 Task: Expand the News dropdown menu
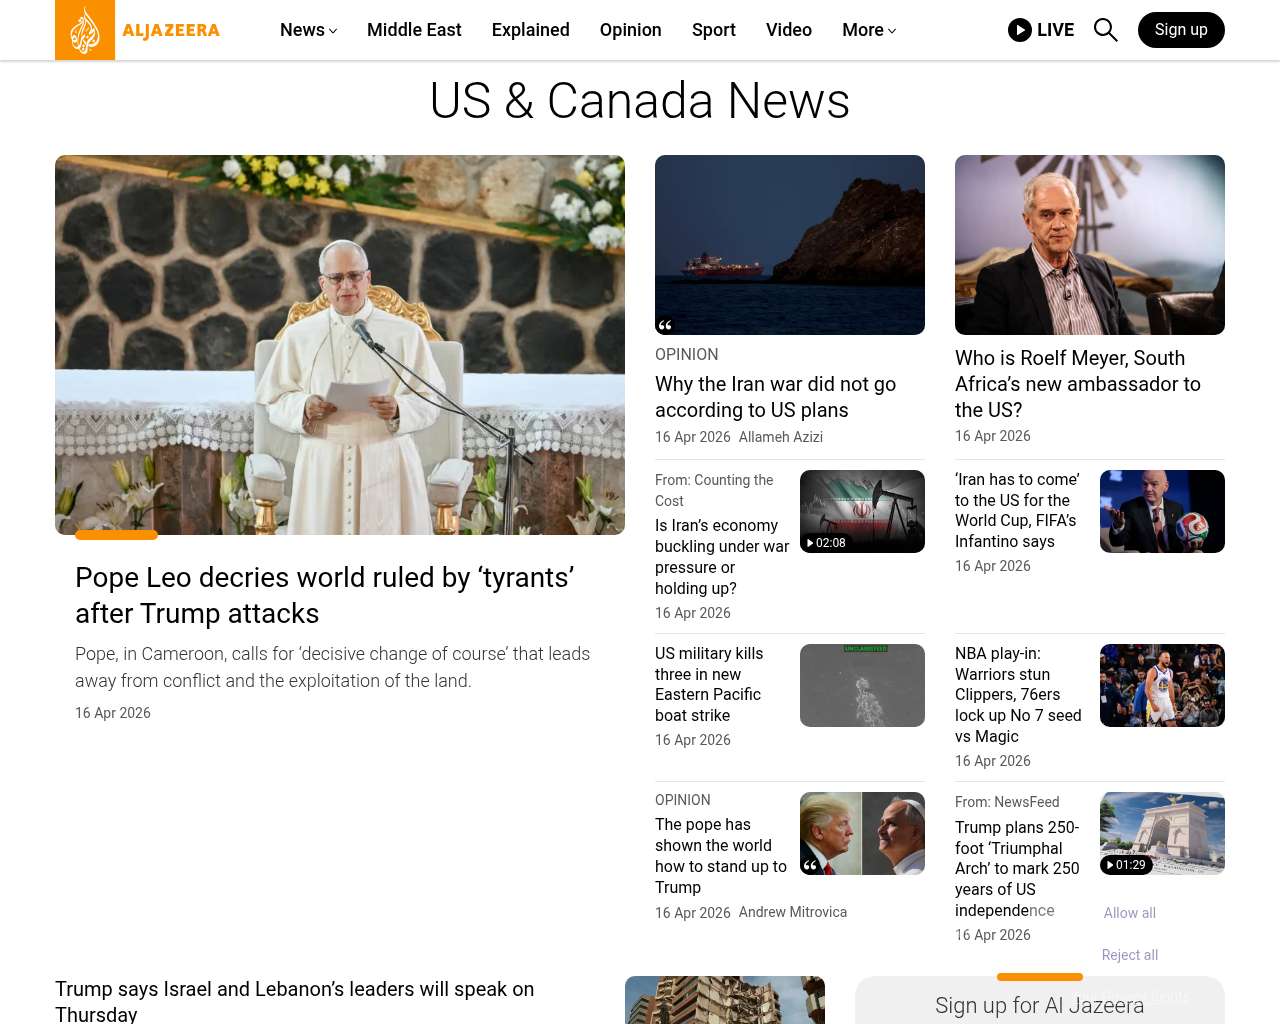click(x=308, y=30)
